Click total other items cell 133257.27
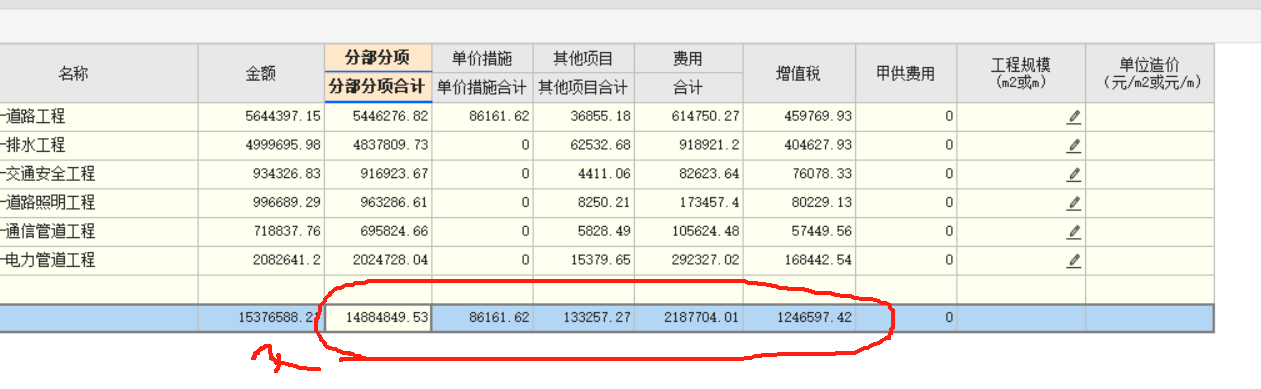1261x389 pixels. [x=584, y=318]
